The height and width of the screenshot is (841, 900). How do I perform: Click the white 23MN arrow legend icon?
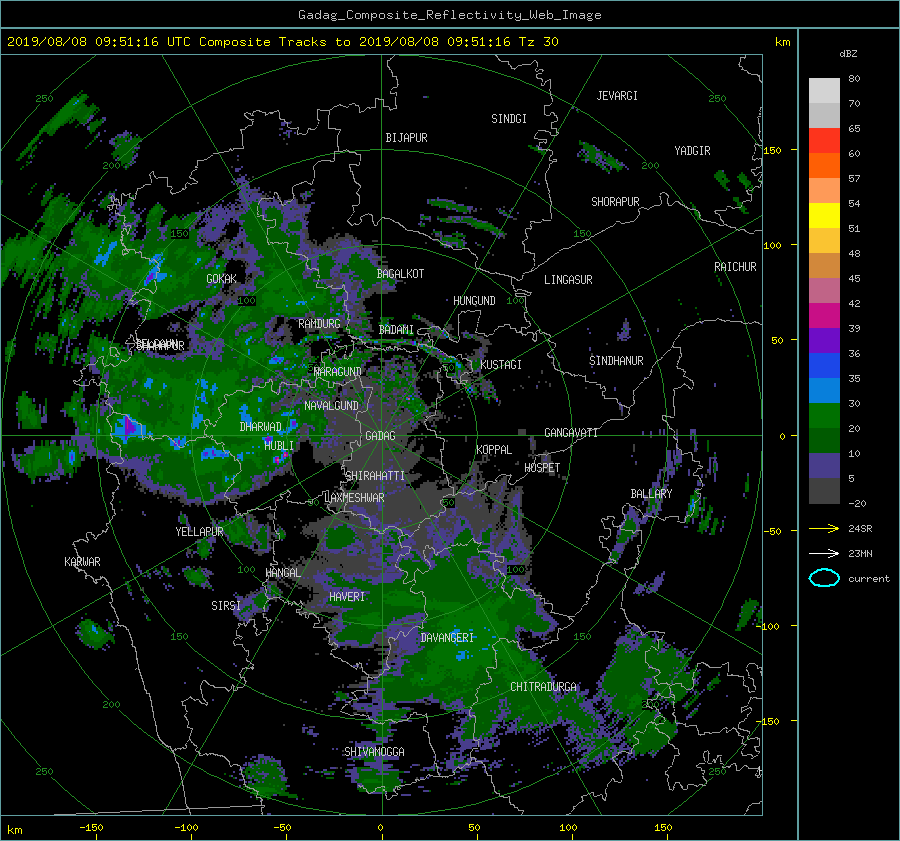pos(824,553)
